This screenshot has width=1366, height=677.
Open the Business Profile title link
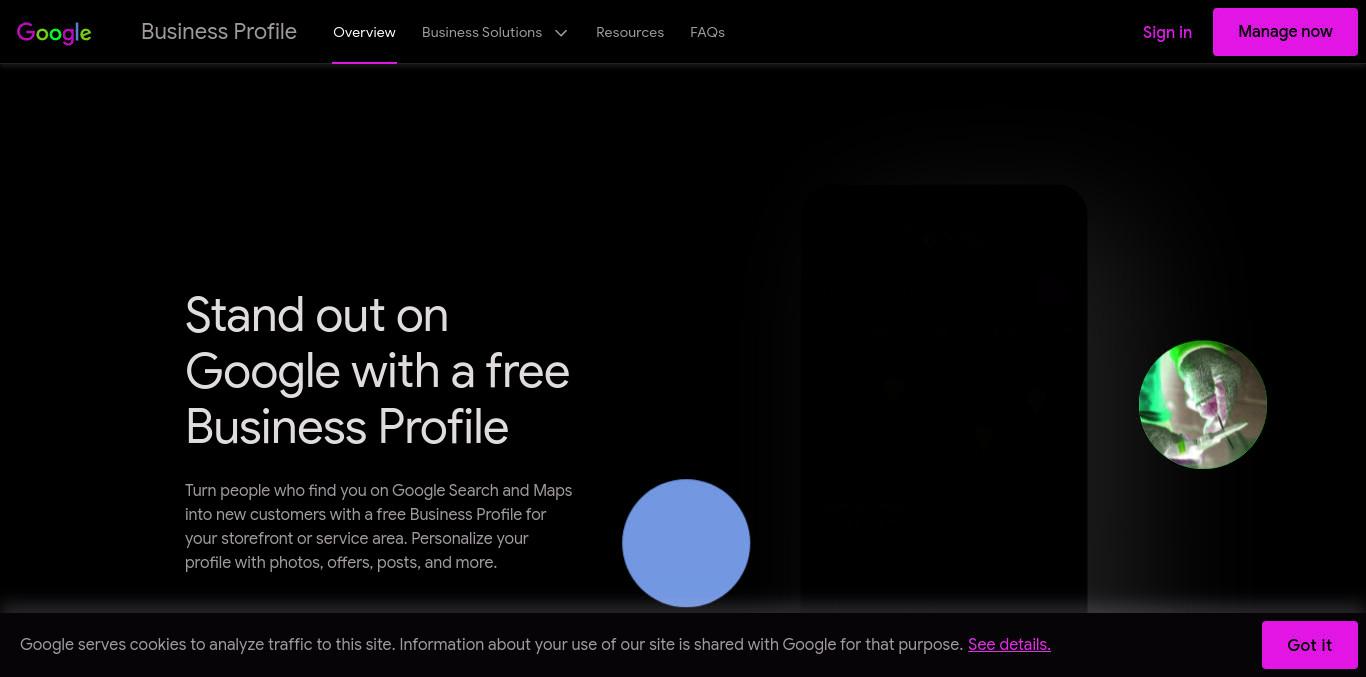point(219,32)
